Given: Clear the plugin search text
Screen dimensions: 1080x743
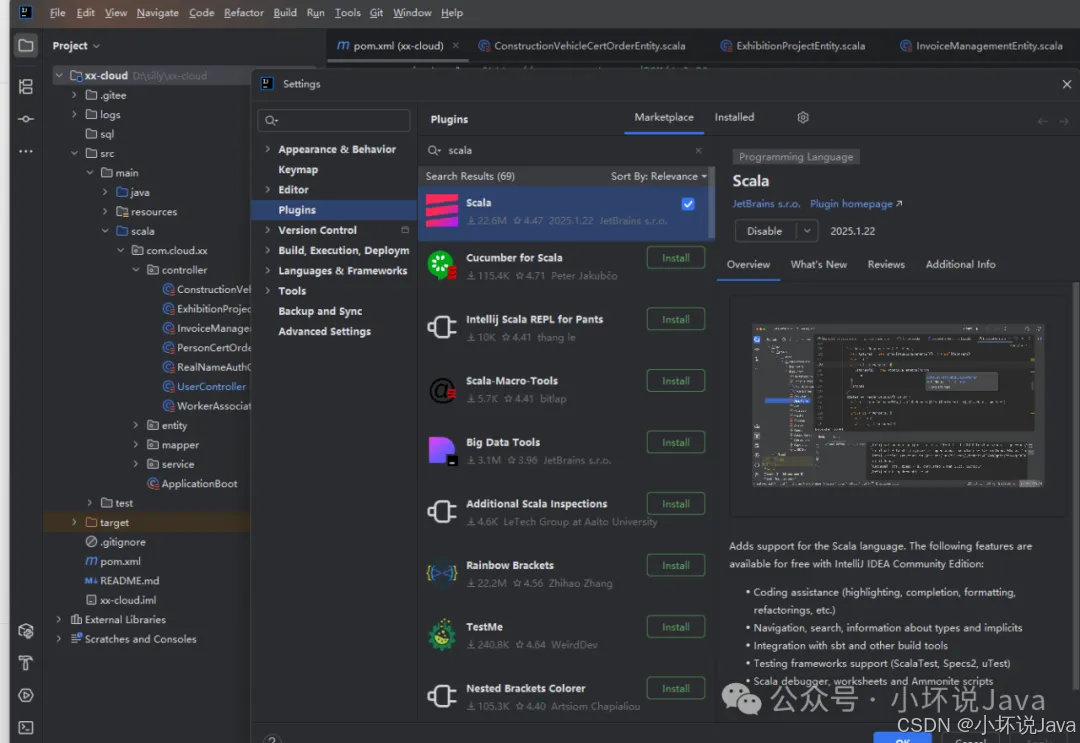Looking at the screenshot, I should [x=698, y=150].
